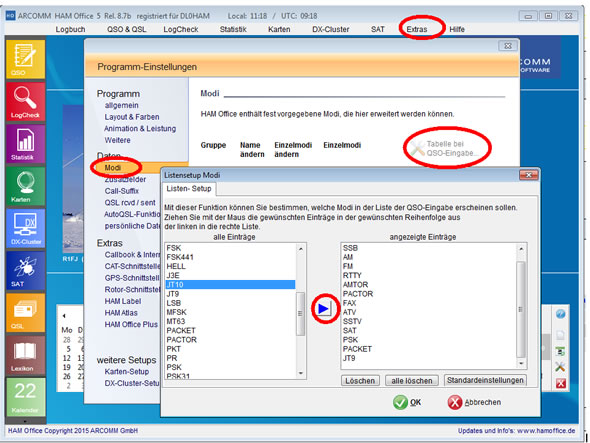This screenshot has height=443, width=590.
Task: Select Karten-Setup settings entry
Action: click(126, 372)
